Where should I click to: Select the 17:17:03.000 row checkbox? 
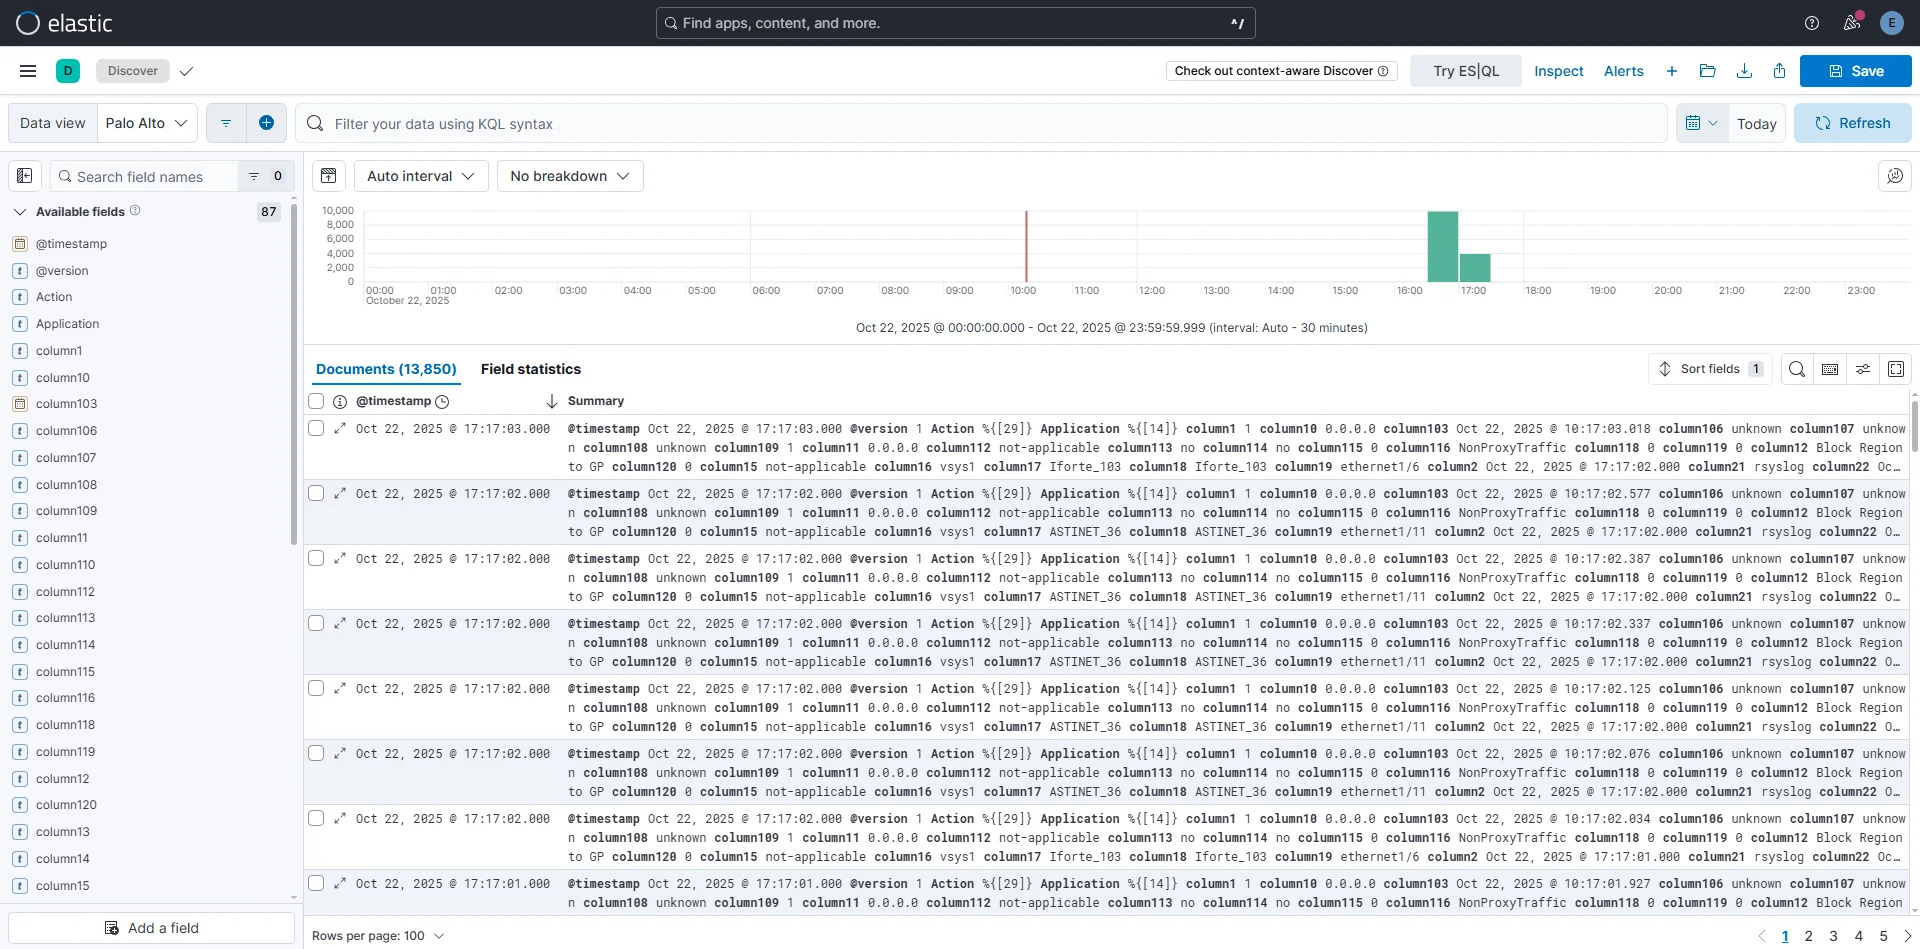[x=316, y=428]
